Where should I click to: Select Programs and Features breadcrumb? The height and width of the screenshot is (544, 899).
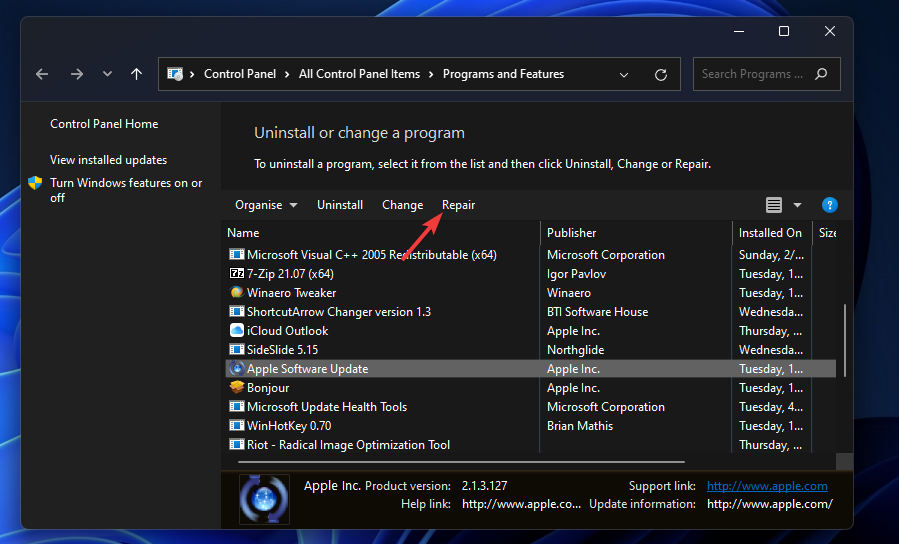click(x=503, y=74)
